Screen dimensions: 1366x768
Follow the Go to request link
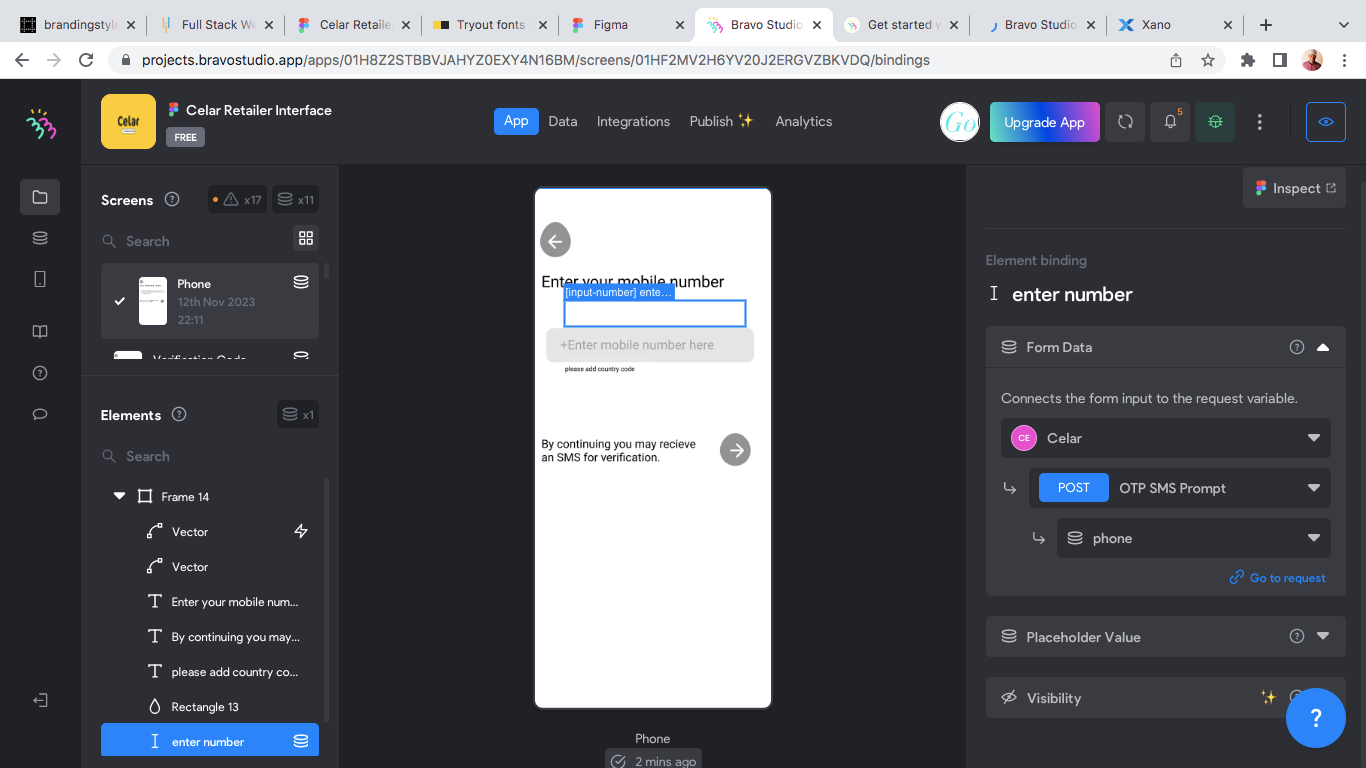pos(1278,578)
